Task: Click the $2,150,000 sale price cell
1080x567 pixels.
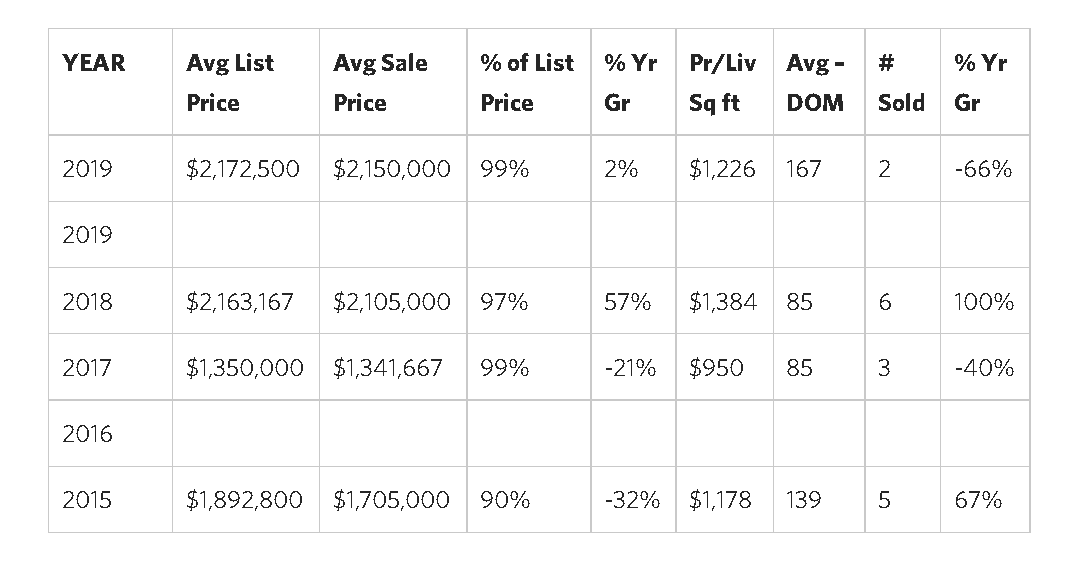Action: pyautogui.click(x=391, y=169)
